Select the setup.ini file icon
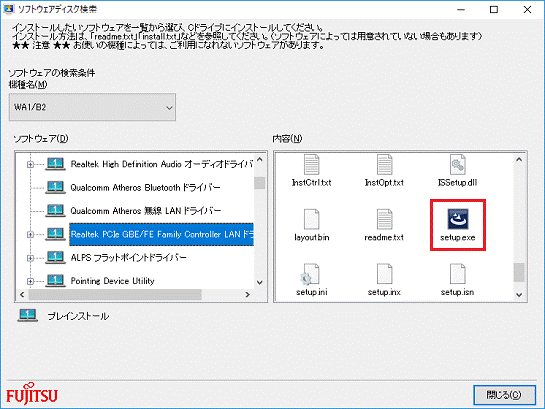The image size is (545, 409). pyautogui.click(x=310, y=274)
